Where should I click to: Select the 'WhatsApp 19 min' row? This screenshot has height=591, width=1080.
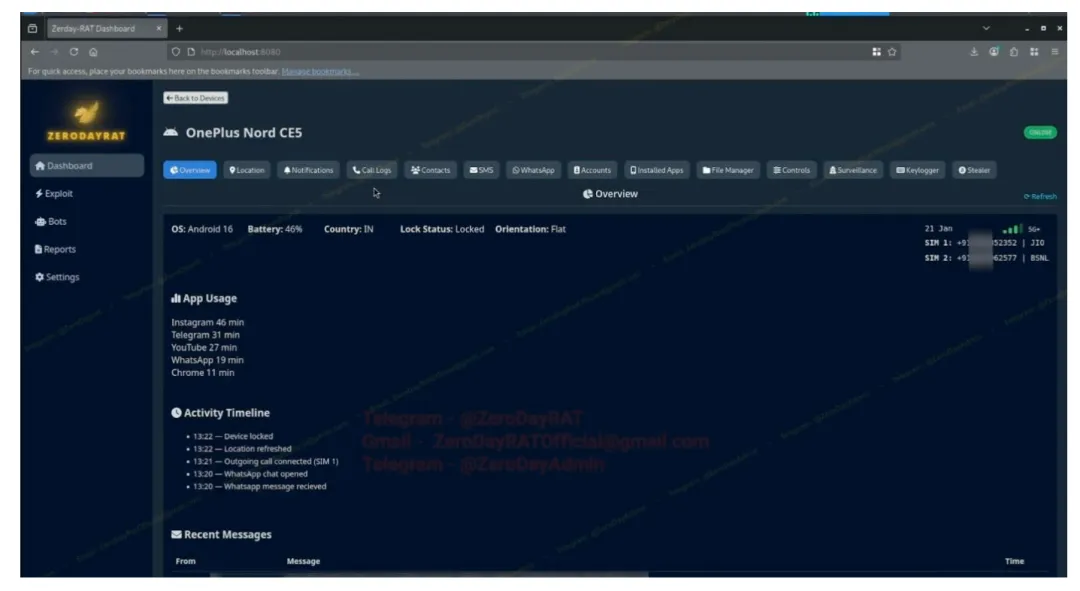207,360
